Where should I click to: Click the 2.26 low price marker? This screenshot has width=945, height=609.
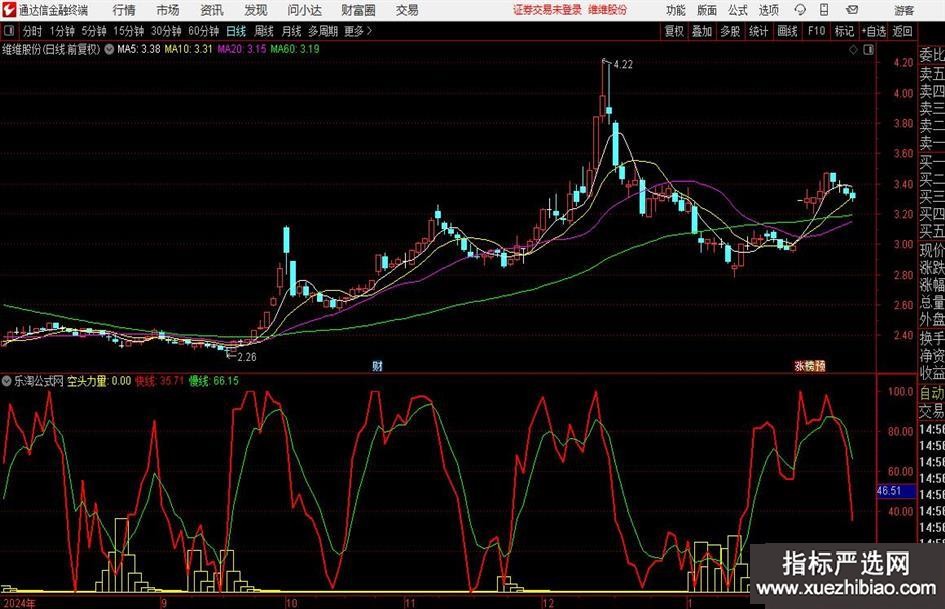[x=246, y=357]
